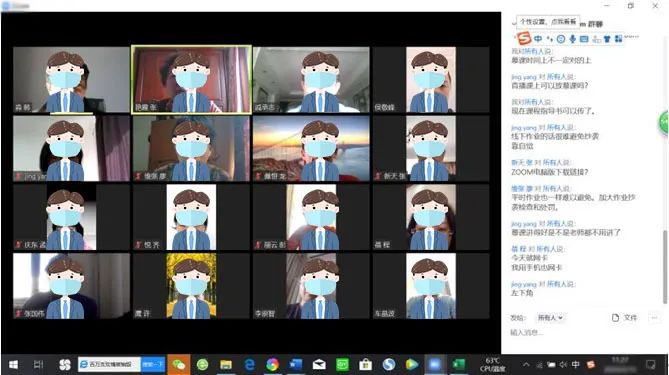Image resolution: width=669 pixels, height=375 pixels.
Task: Open Sogou toolbox grid icon
Action: (619, 39)
